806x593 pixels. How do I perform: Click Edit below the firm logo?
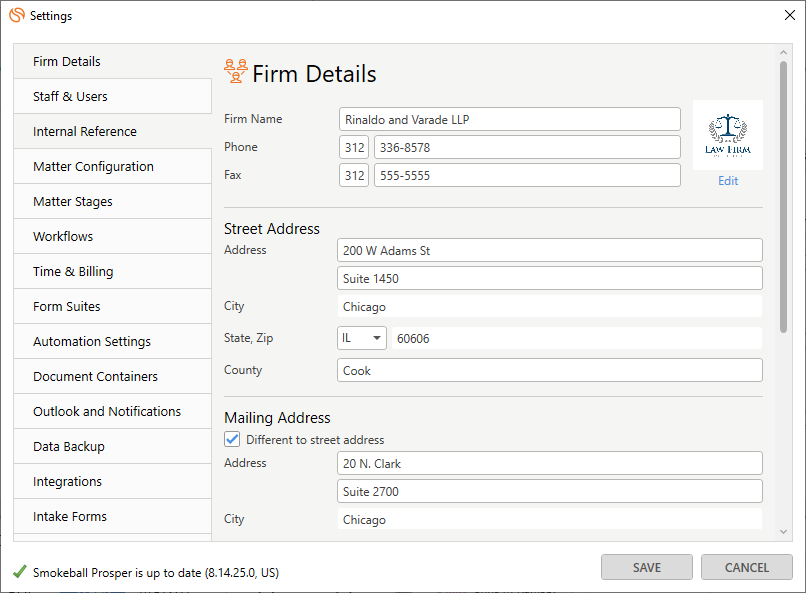click(x=727, y=180)
